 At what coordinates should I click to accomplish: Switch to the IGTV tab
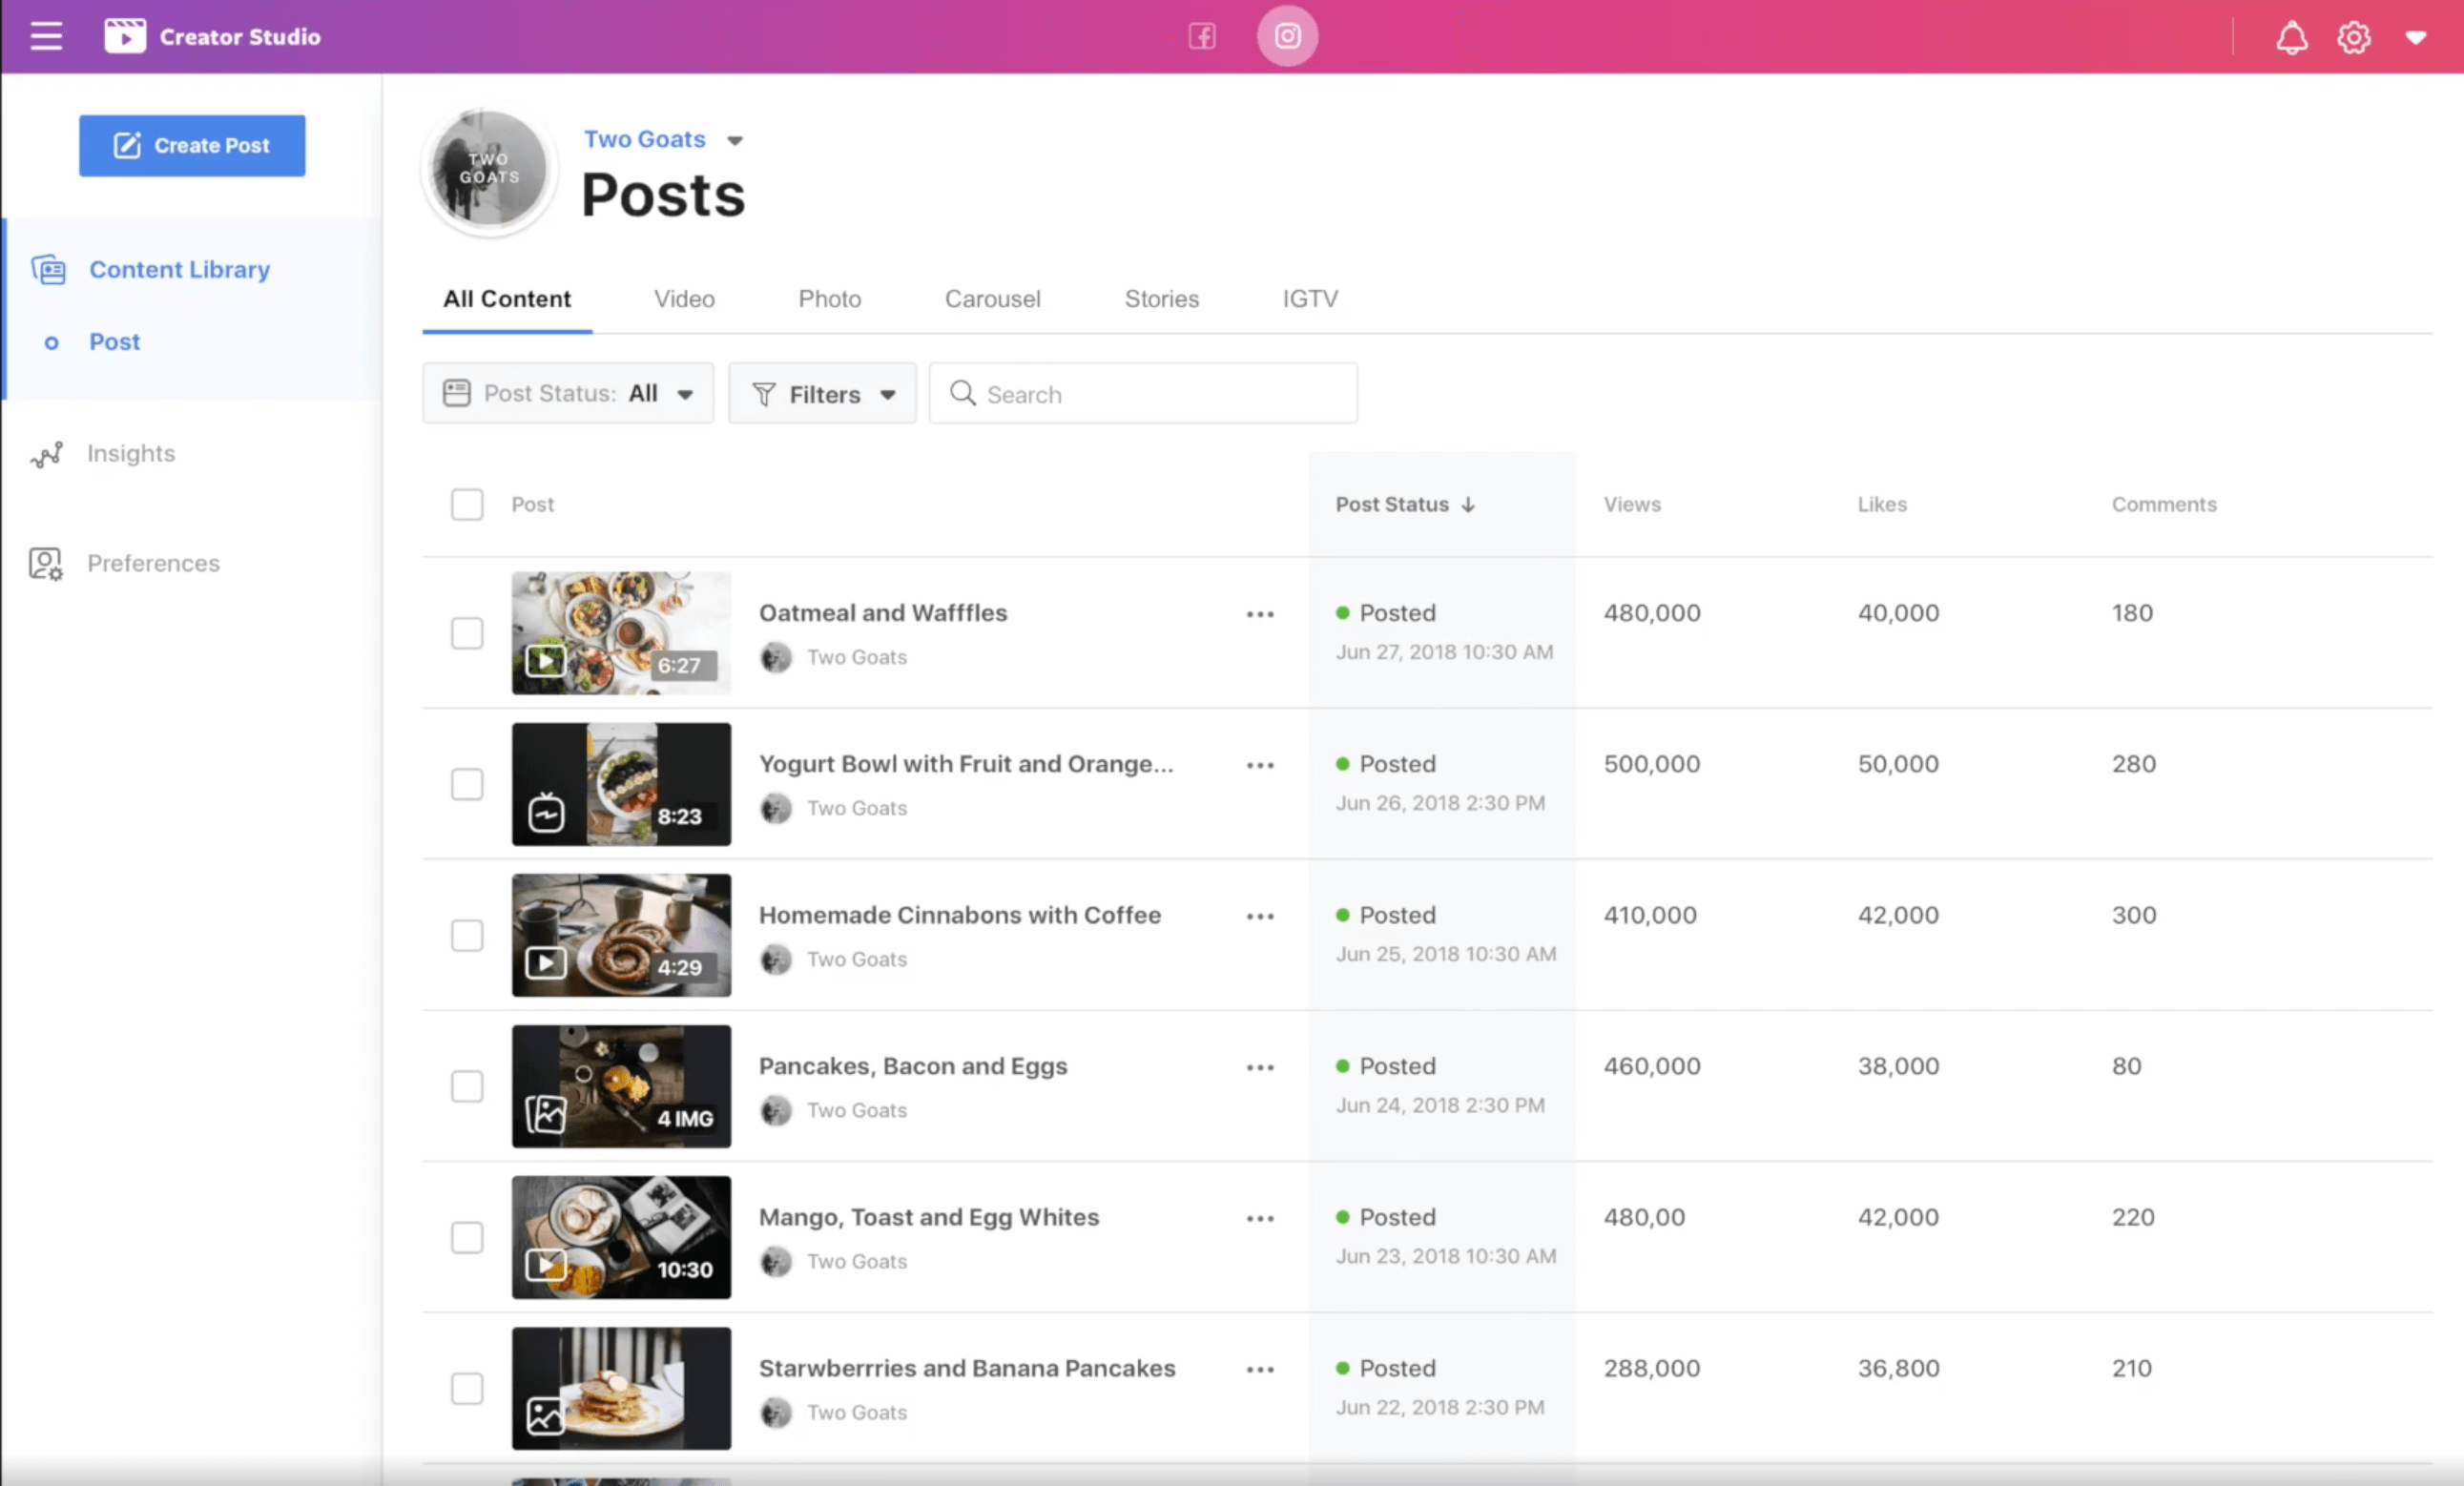click(1310, 299)
